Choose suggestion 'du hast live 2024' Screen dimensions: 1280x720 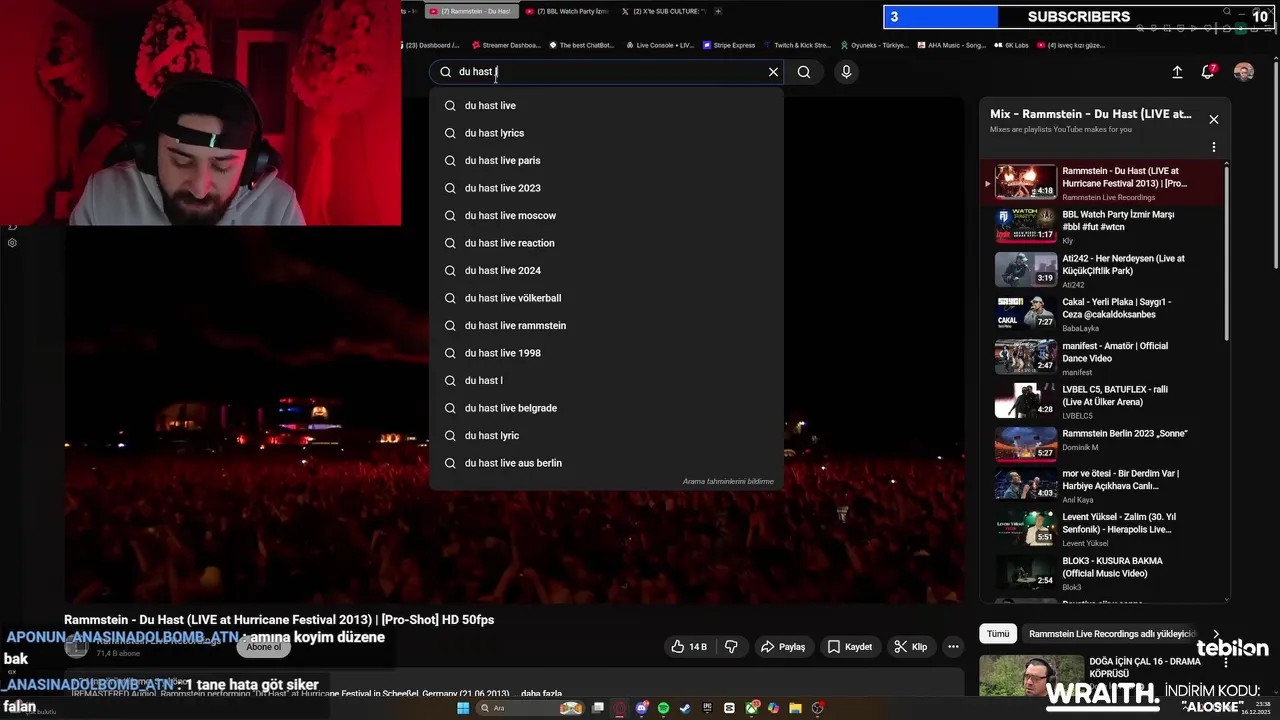pos(606,270)
